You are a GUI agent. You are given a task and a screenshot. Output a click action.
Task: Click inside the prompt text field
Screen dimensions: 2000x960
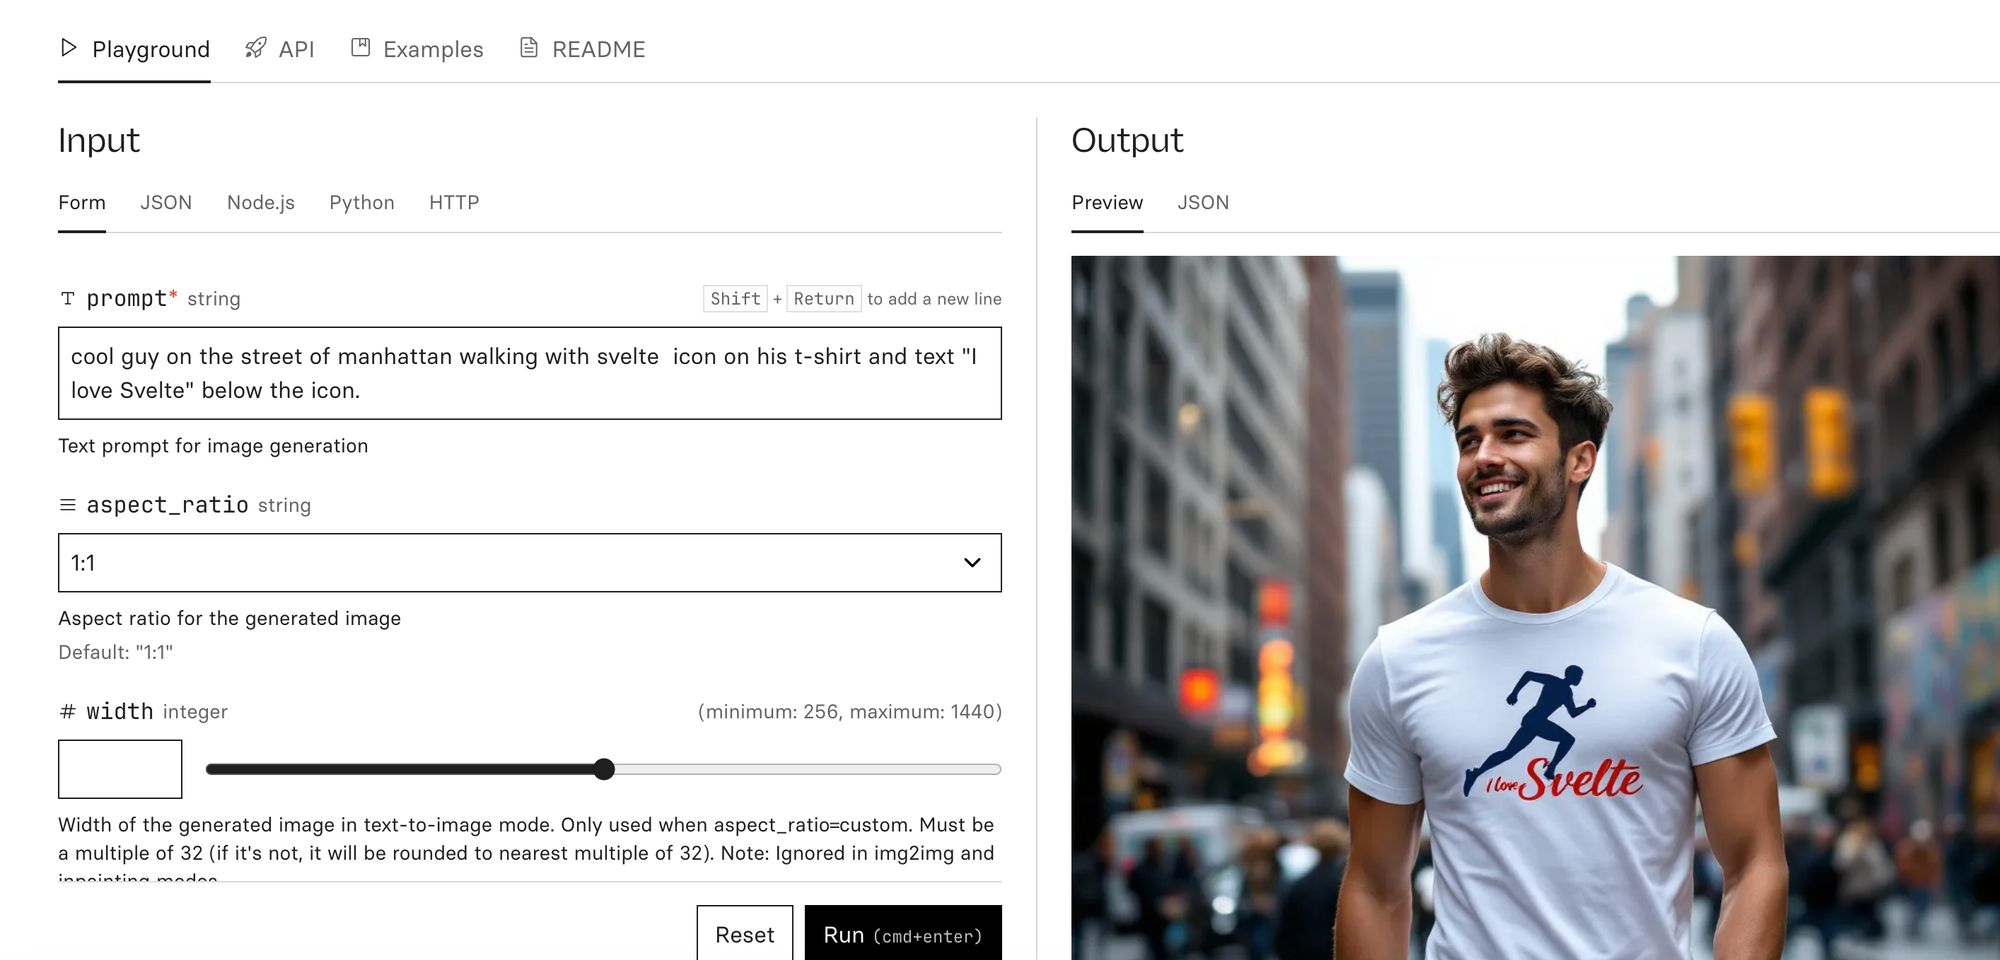click(x=530, y=373)
